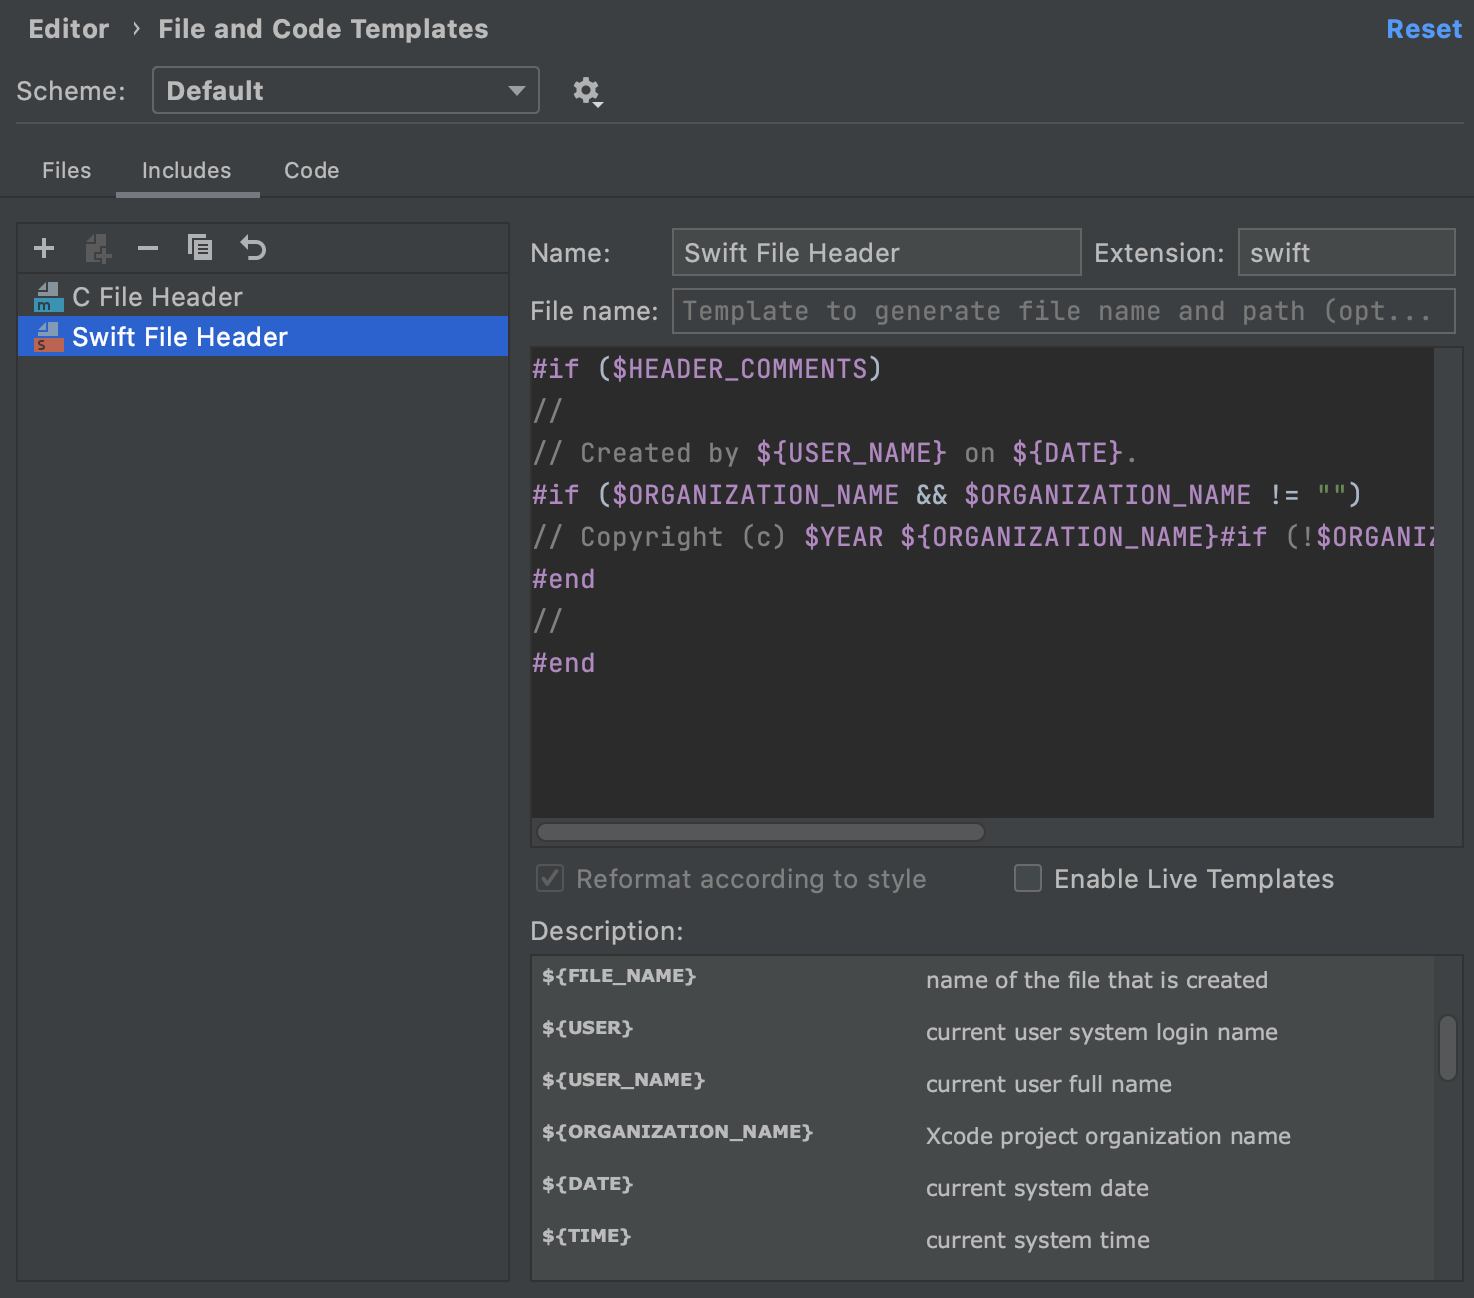Click ${USER} variable in description

pos(588,1028)
